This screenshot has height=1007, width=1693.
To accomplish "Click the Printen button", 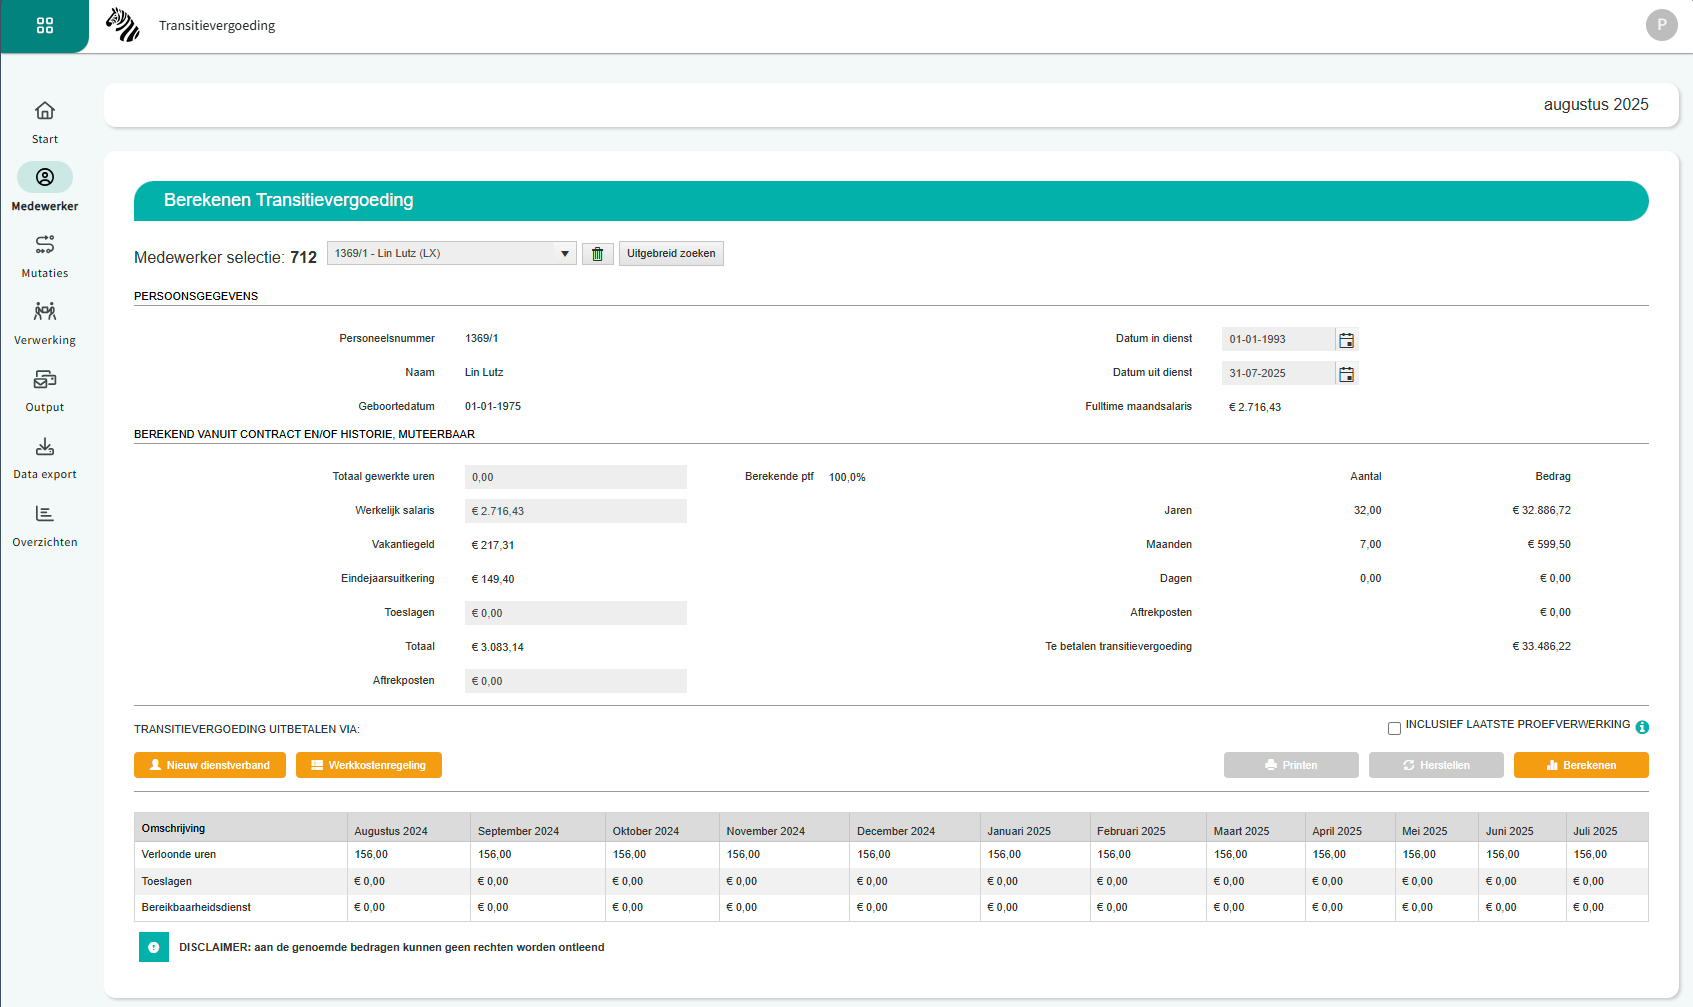I will (1291, 765).
